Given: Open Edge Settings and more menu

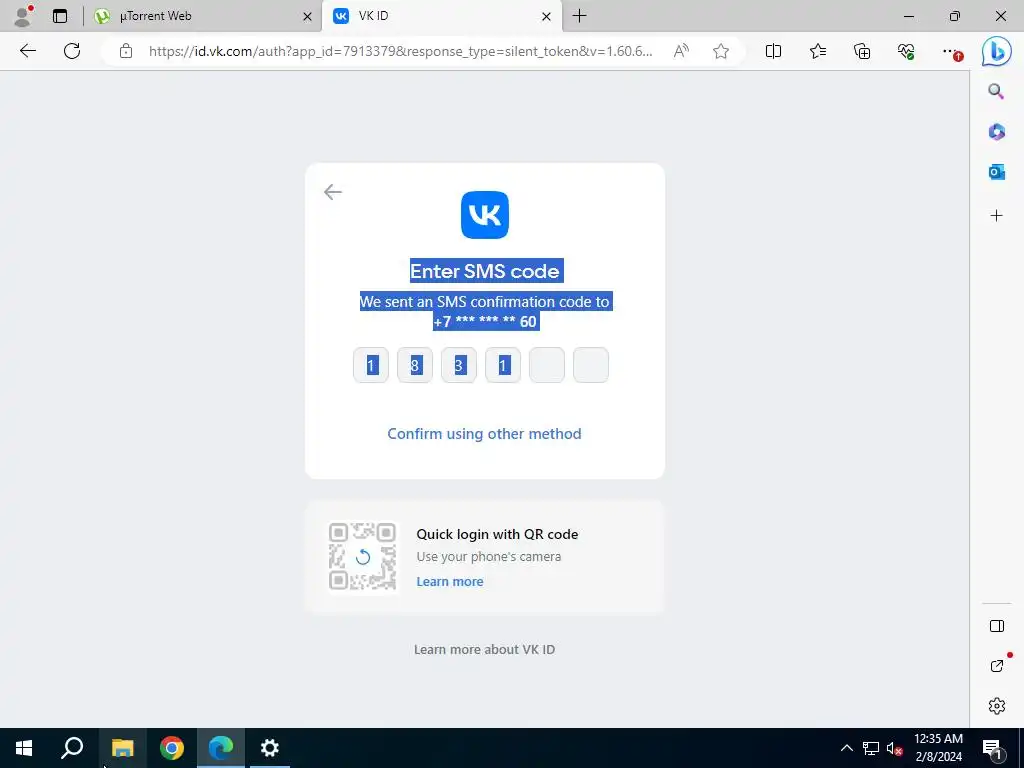Looking at the screenshot, I should [x=952, y=52].
